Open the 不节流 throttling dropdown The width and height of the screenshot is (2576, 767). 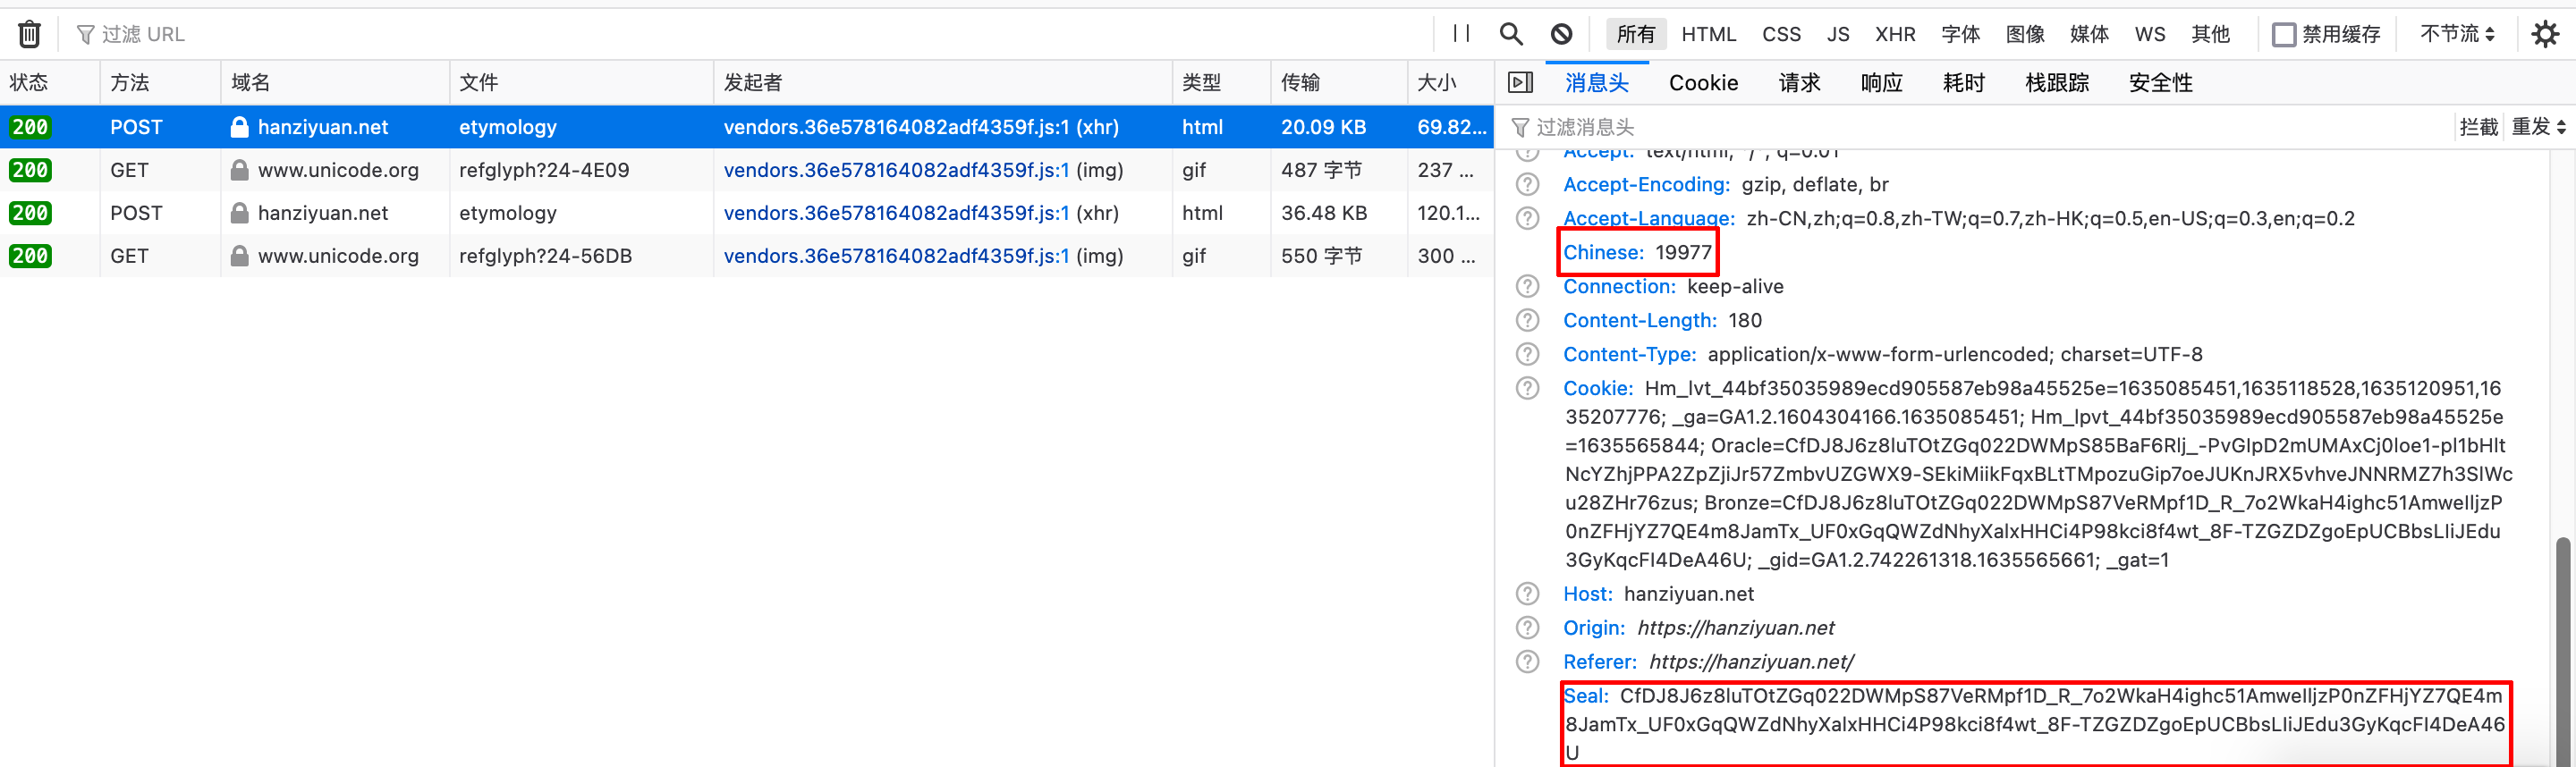[2457, 34]
